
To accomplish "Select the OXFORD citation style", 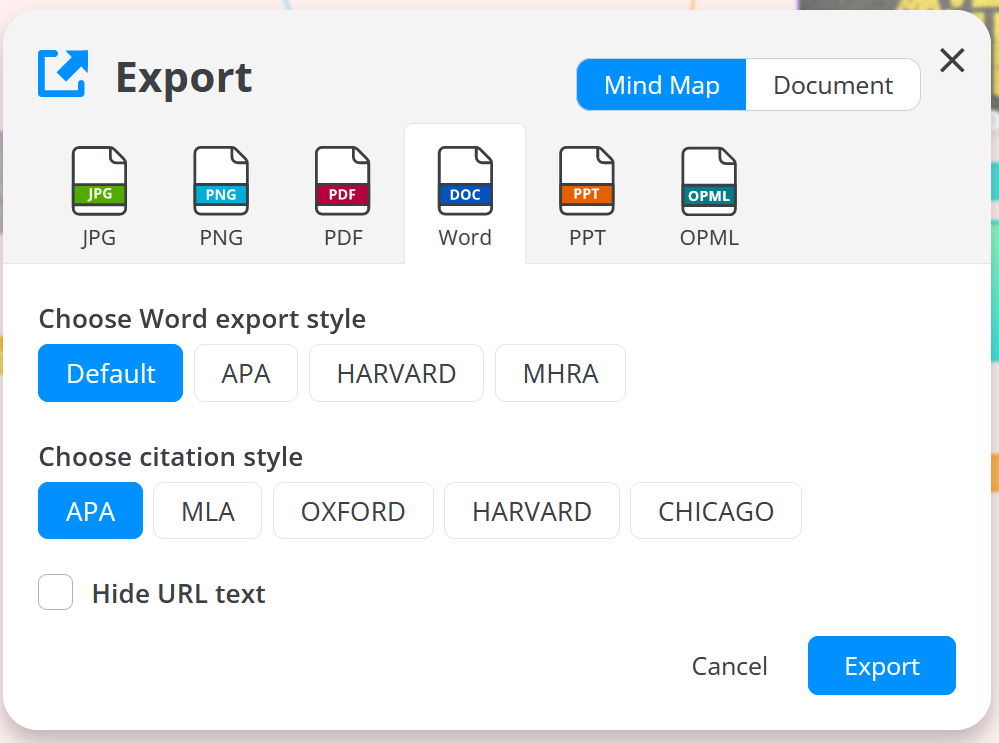I will (x=352, y=510).
